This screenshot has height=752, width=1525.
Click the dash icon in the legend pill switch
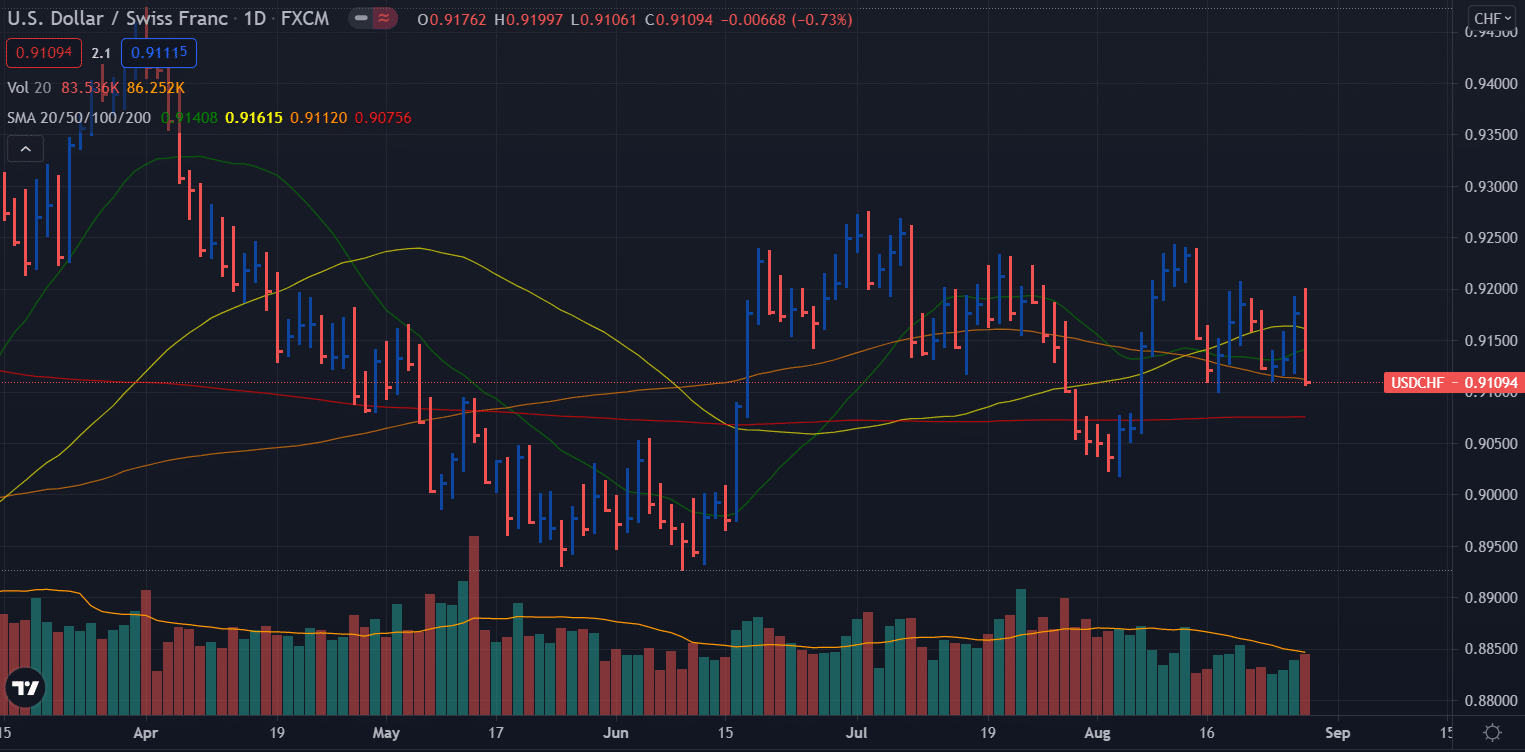click(361, 18)
